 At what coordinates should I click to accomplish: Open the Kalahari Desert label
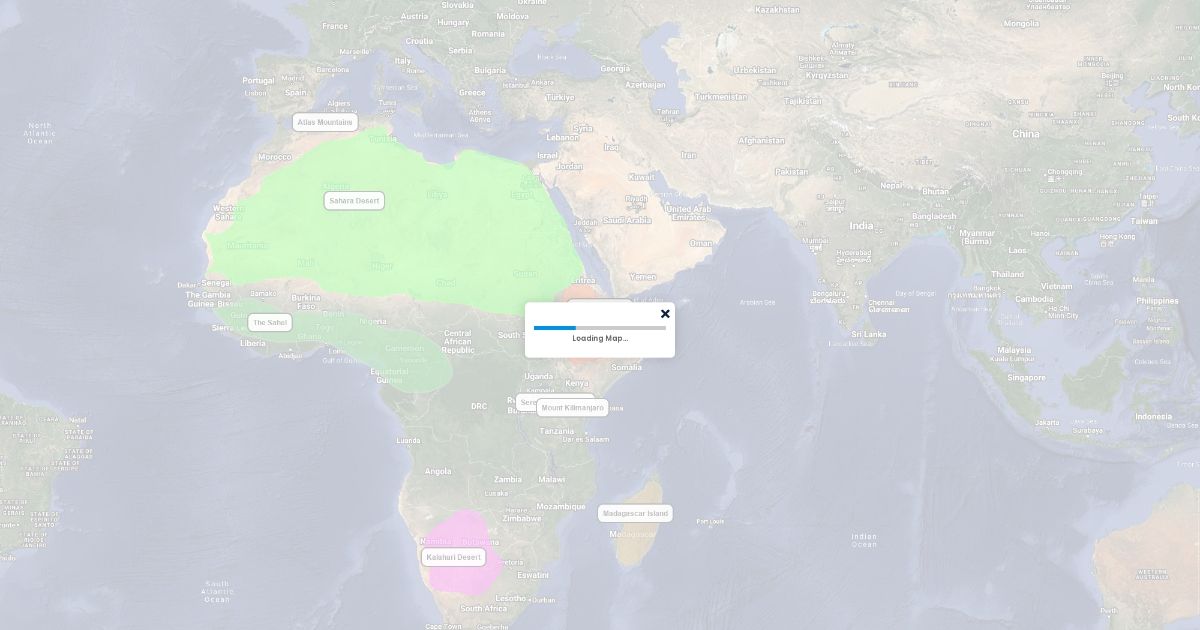point(454,557)
